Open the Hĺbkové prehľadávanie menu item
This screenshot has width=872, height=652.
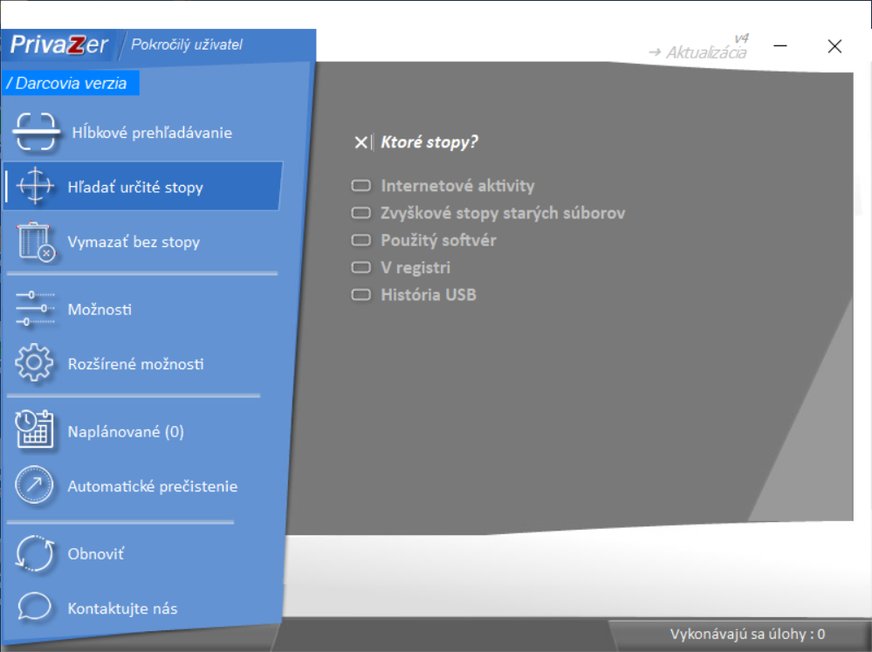(x=152, y=132)
